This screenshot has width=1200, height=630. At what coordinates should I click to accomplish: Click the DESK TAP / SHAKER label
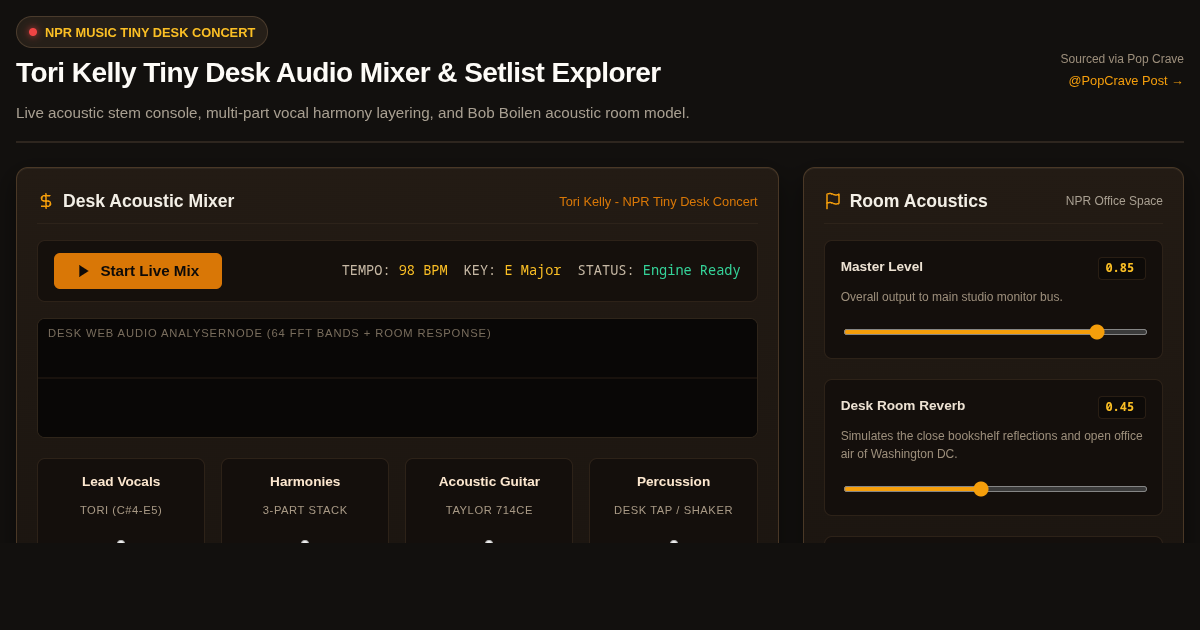673,510
